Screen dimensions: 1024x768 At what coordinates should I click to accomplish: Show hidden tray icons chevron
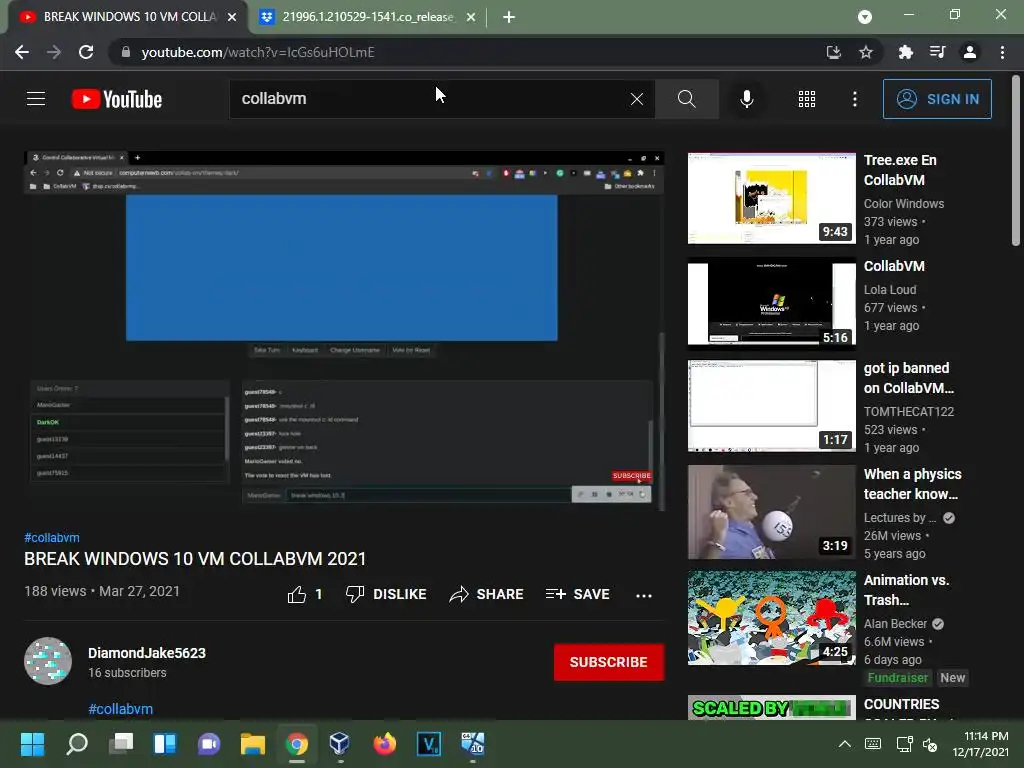point(844,744)
